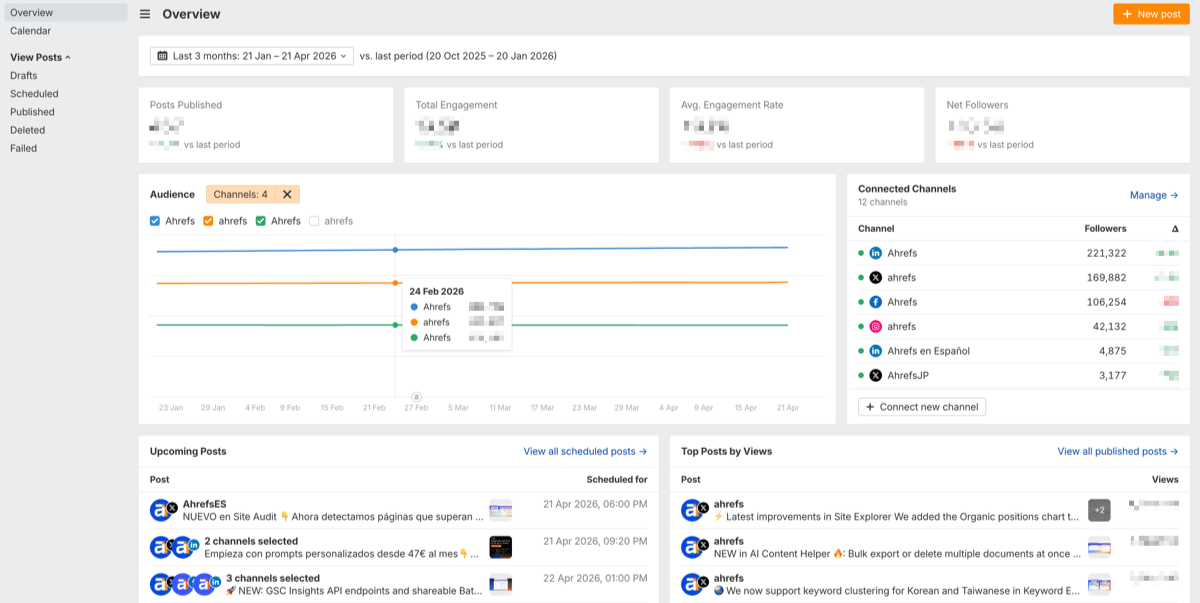Click the +2 media badge on top post
The width and height of the screenshot is (1200, 603).
(x=1099, y=511)
